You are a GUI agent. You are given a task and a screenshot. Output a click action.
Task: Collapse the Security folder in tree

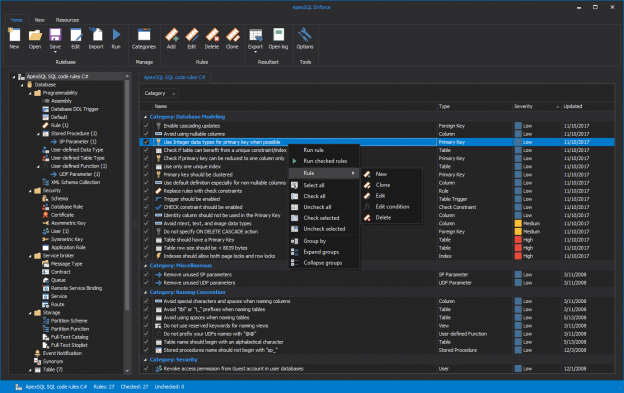30,191
